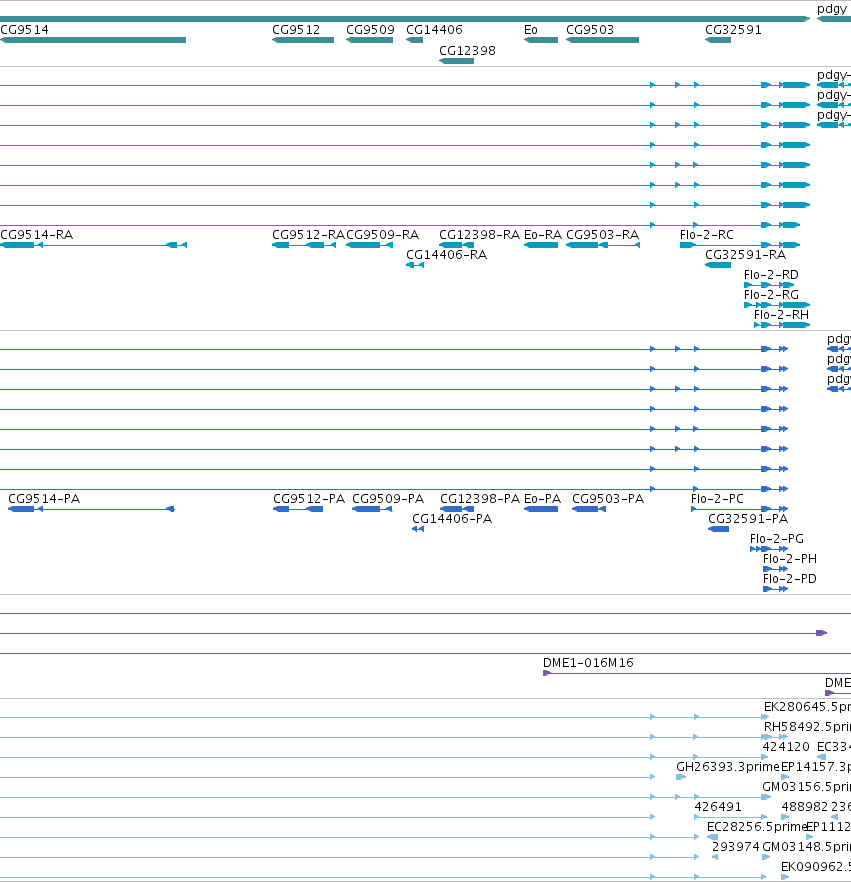
Task: Click the EK280645 EST label
Action: click(807, 707)
